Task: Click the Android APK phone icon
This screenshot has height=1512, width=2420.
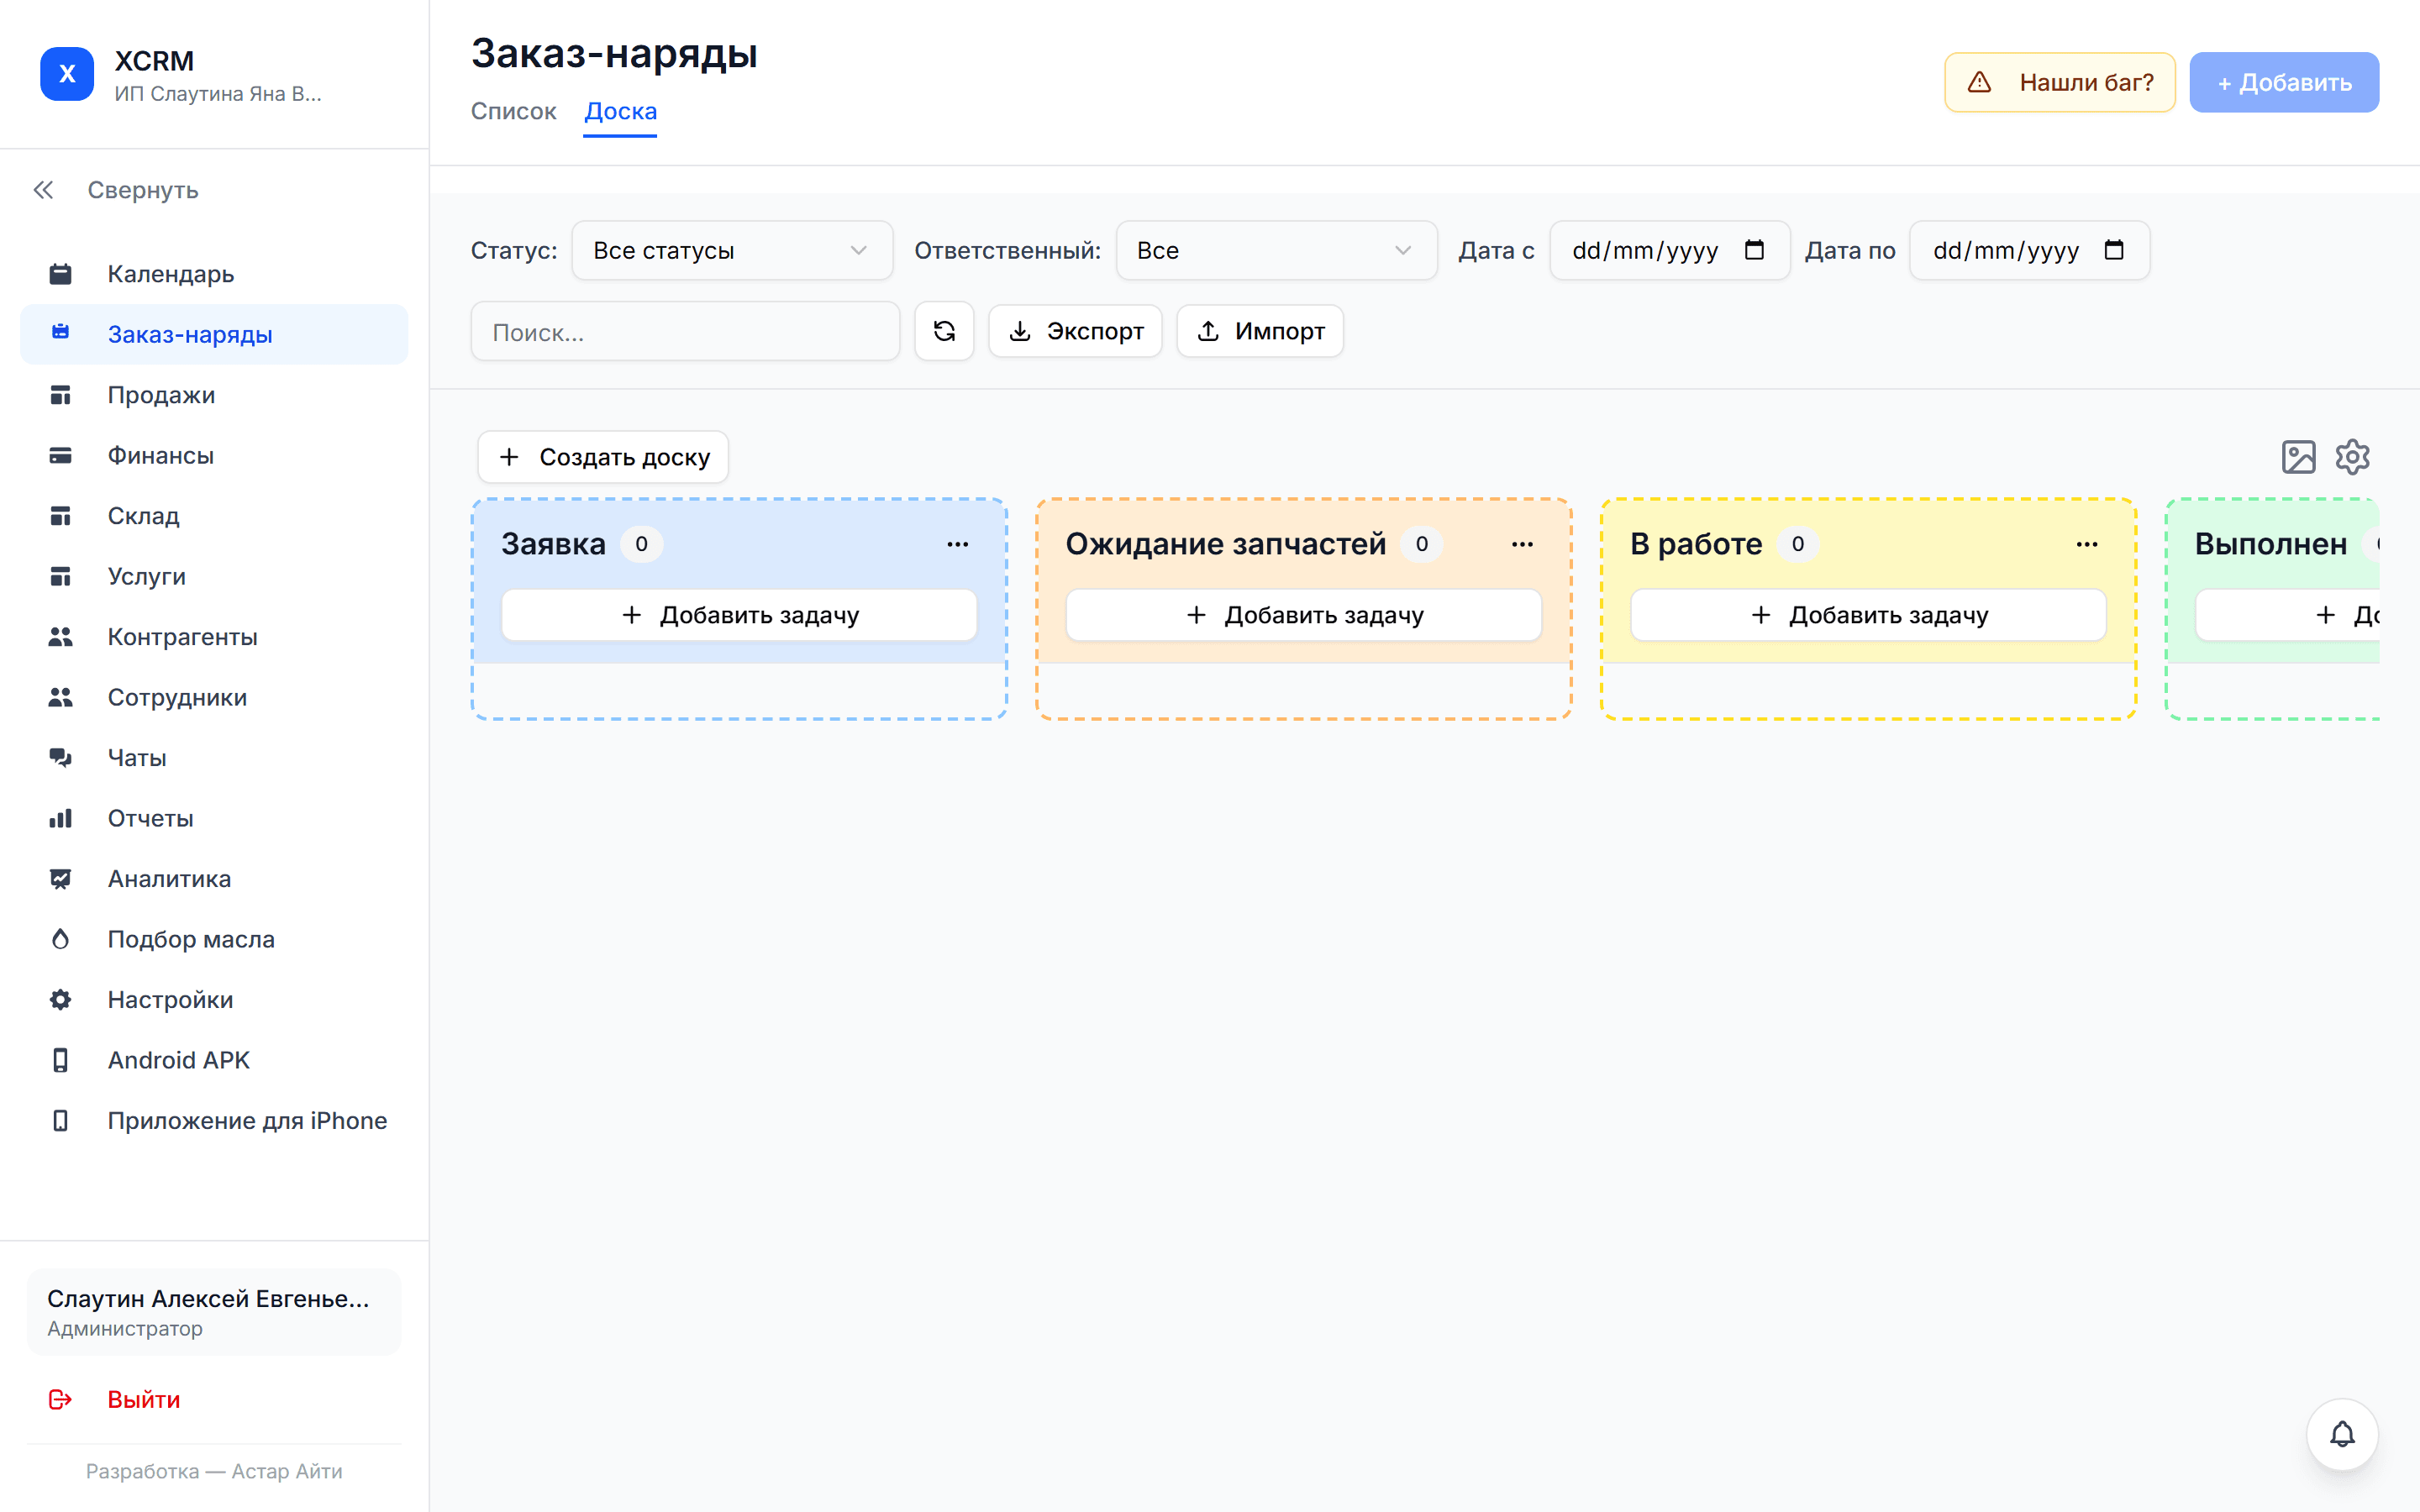Action: pyautogui.click(x=60, y=1060)
